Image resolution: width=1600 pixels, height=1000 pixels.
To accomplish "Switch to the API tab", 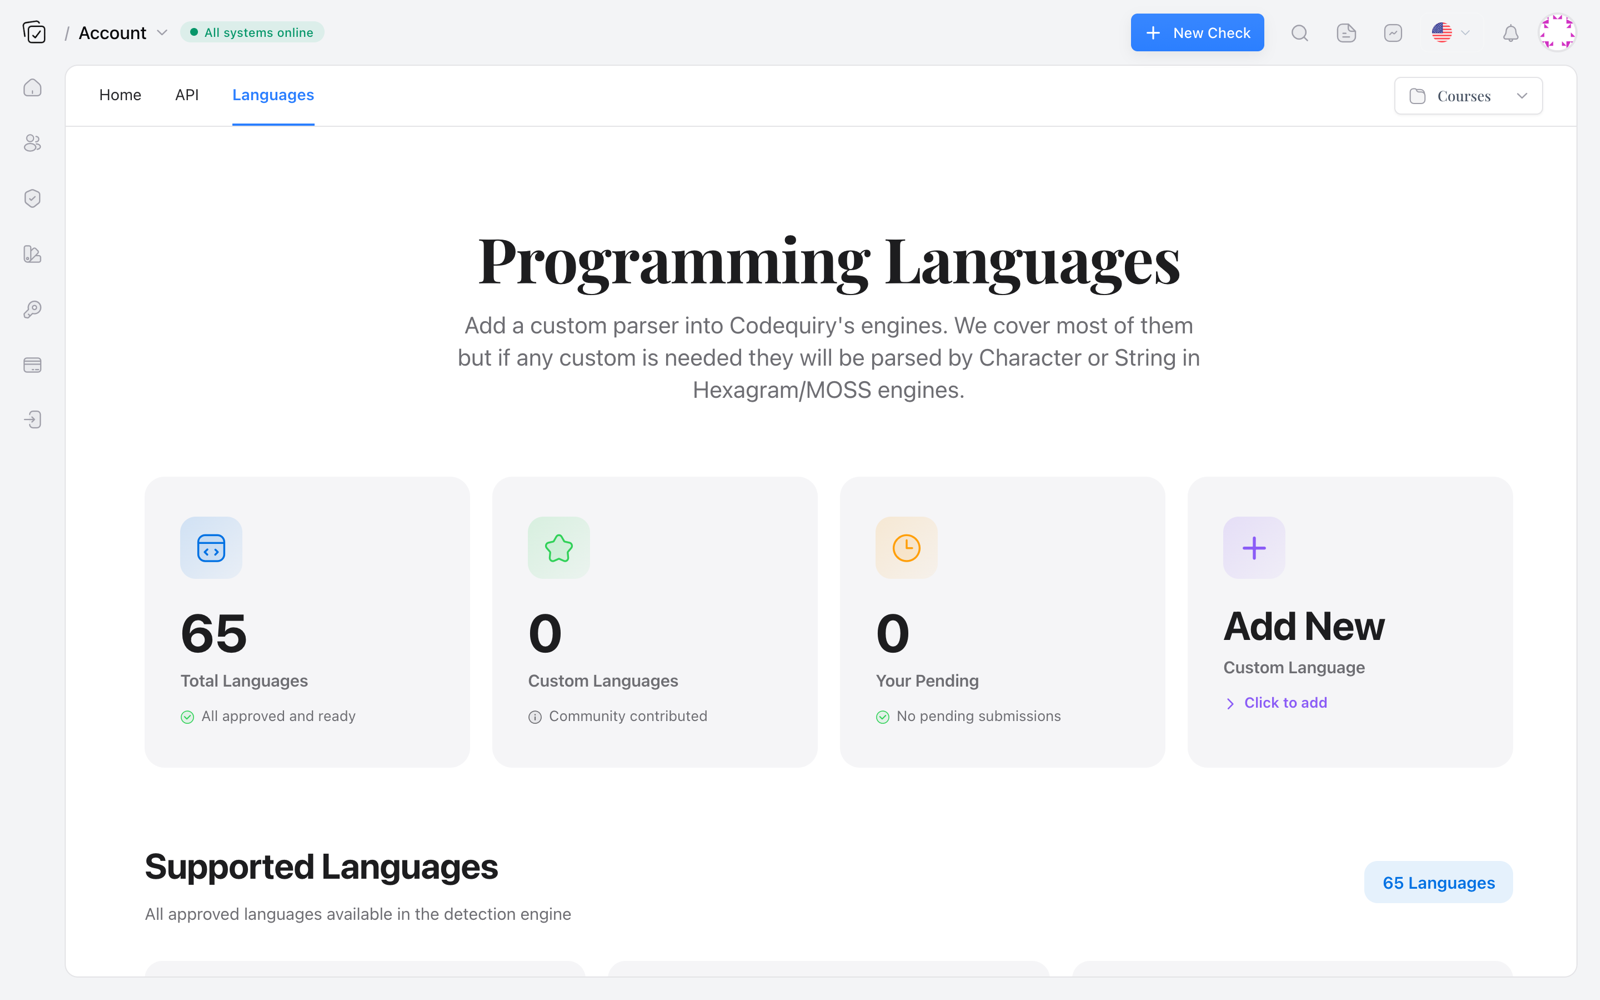I will 187,95.
